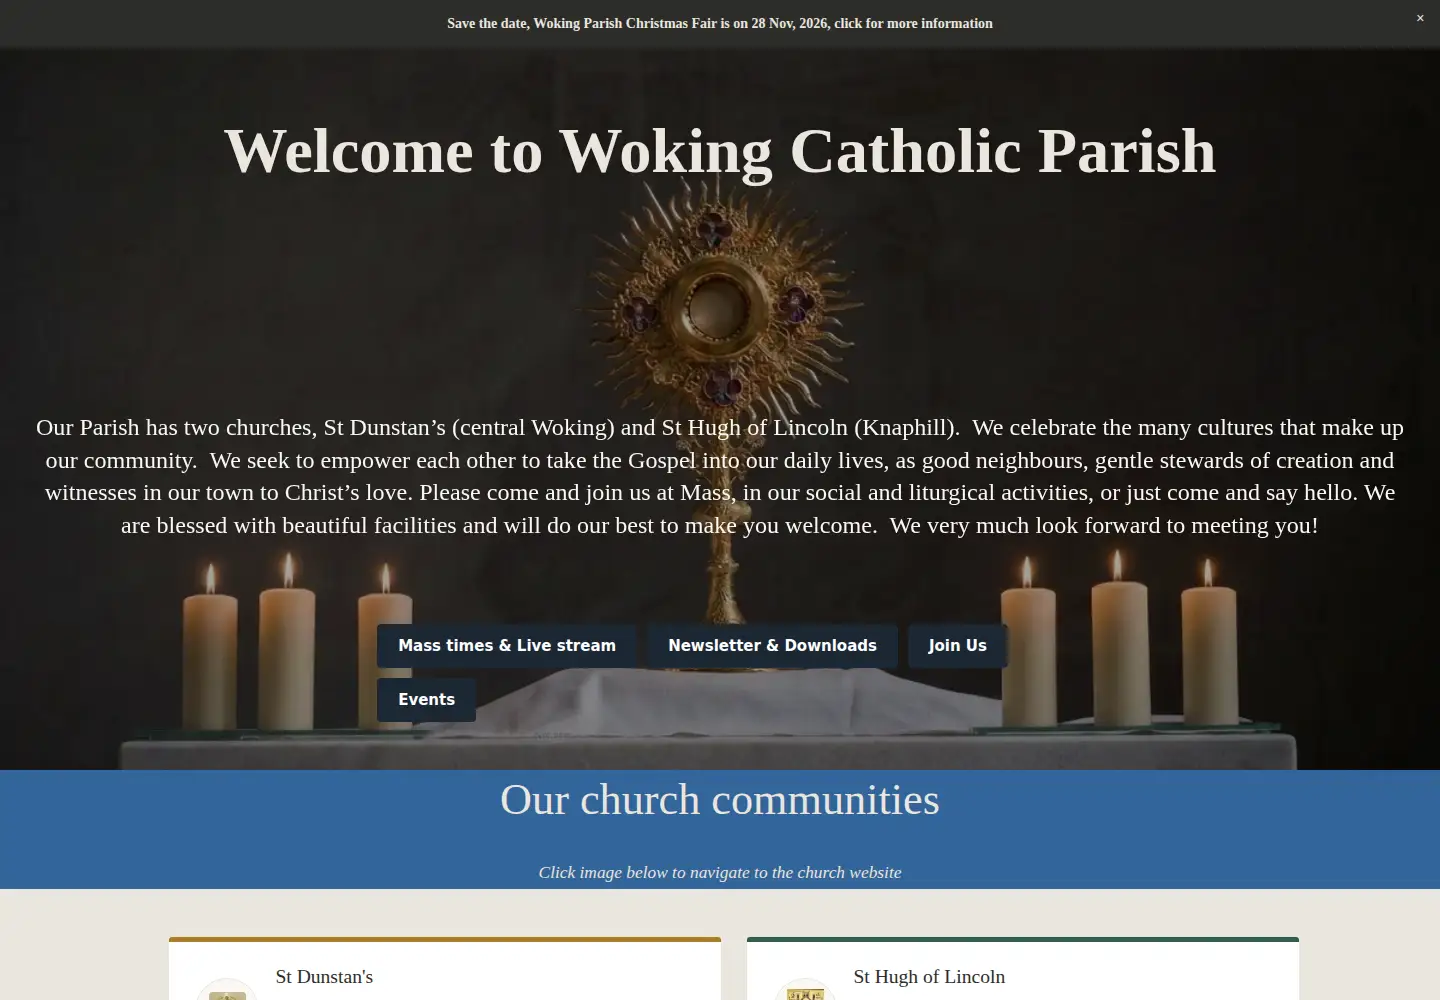This screenshot has width=1440, height=1000.
Task: Open the Christmas Fair save-the-date announcement
Action: tap(719, 23)
